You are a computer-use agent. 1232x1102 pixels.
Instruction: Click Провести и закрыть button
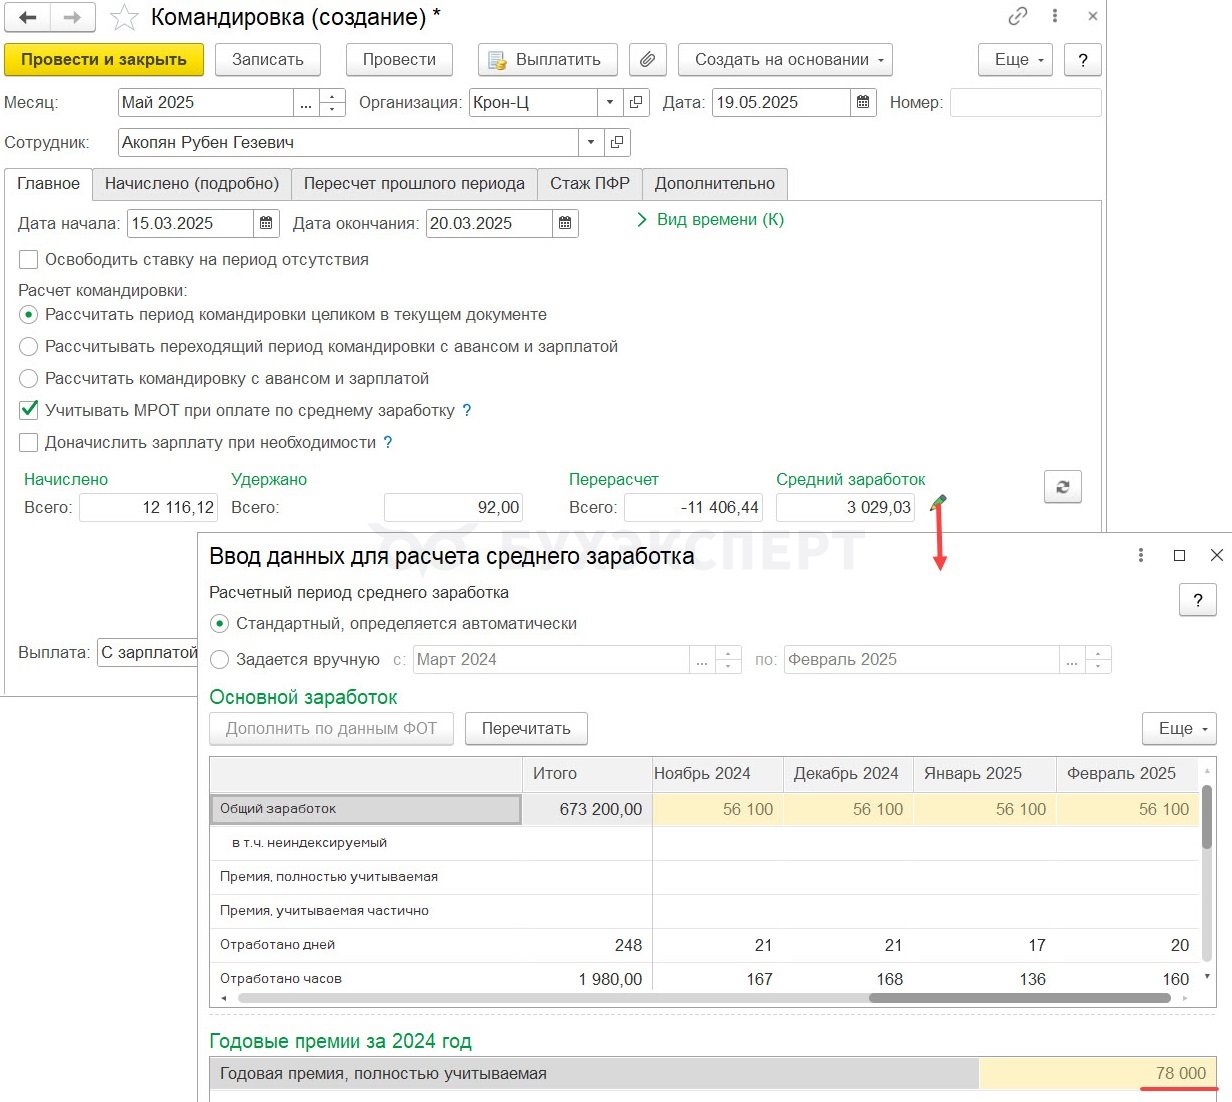pyautogui.click(x=104, y=60)
